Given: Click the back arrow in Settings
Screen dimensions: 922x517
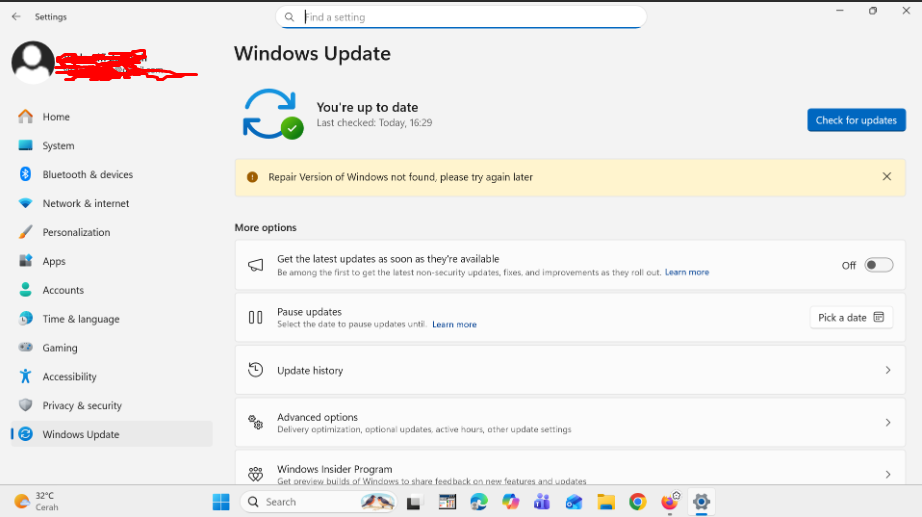Looking at the screenshot, I should coord(16,16).
